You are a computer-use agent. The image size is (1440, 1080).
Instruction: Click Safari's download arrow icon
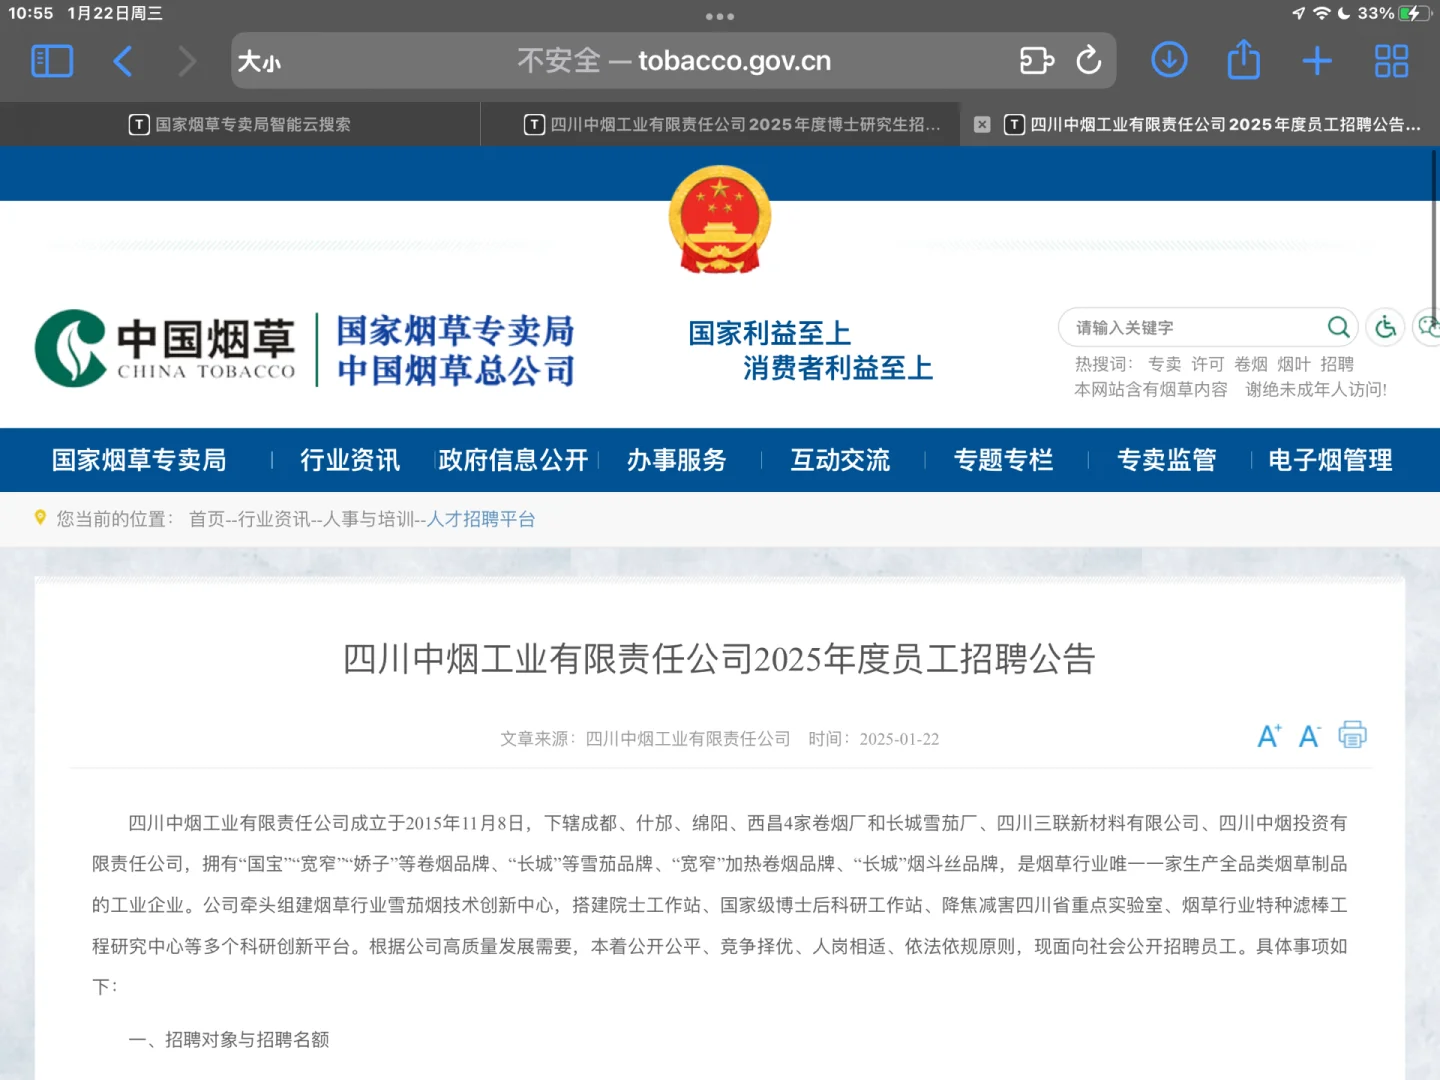tap(1168, 60)
